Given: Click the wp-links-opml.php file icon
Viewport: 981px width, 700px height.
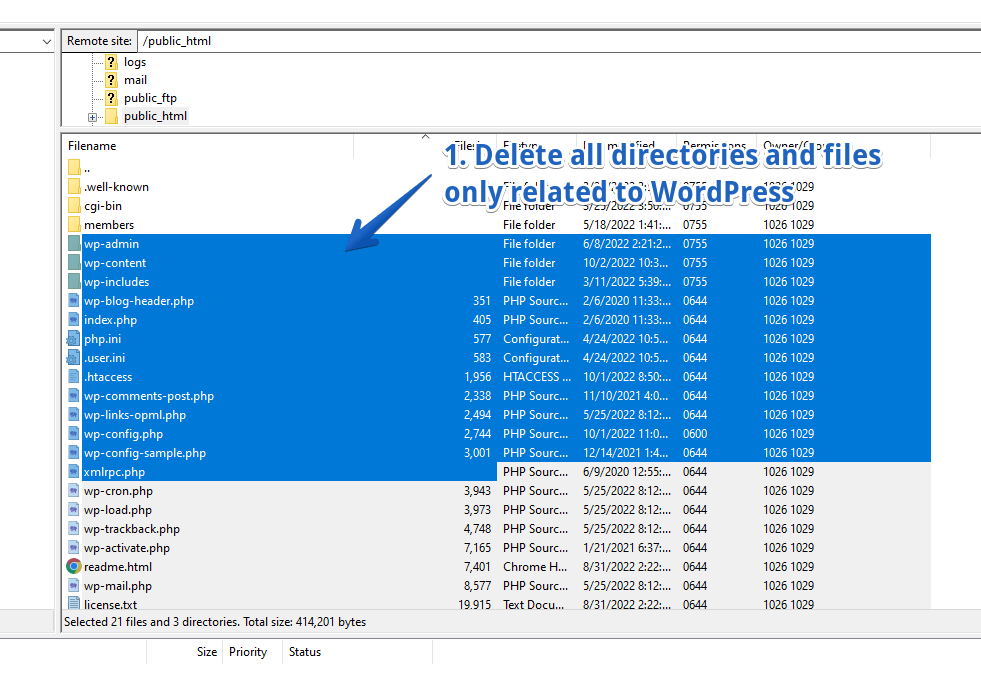Looking at the screenshot, I should [74, 415].
